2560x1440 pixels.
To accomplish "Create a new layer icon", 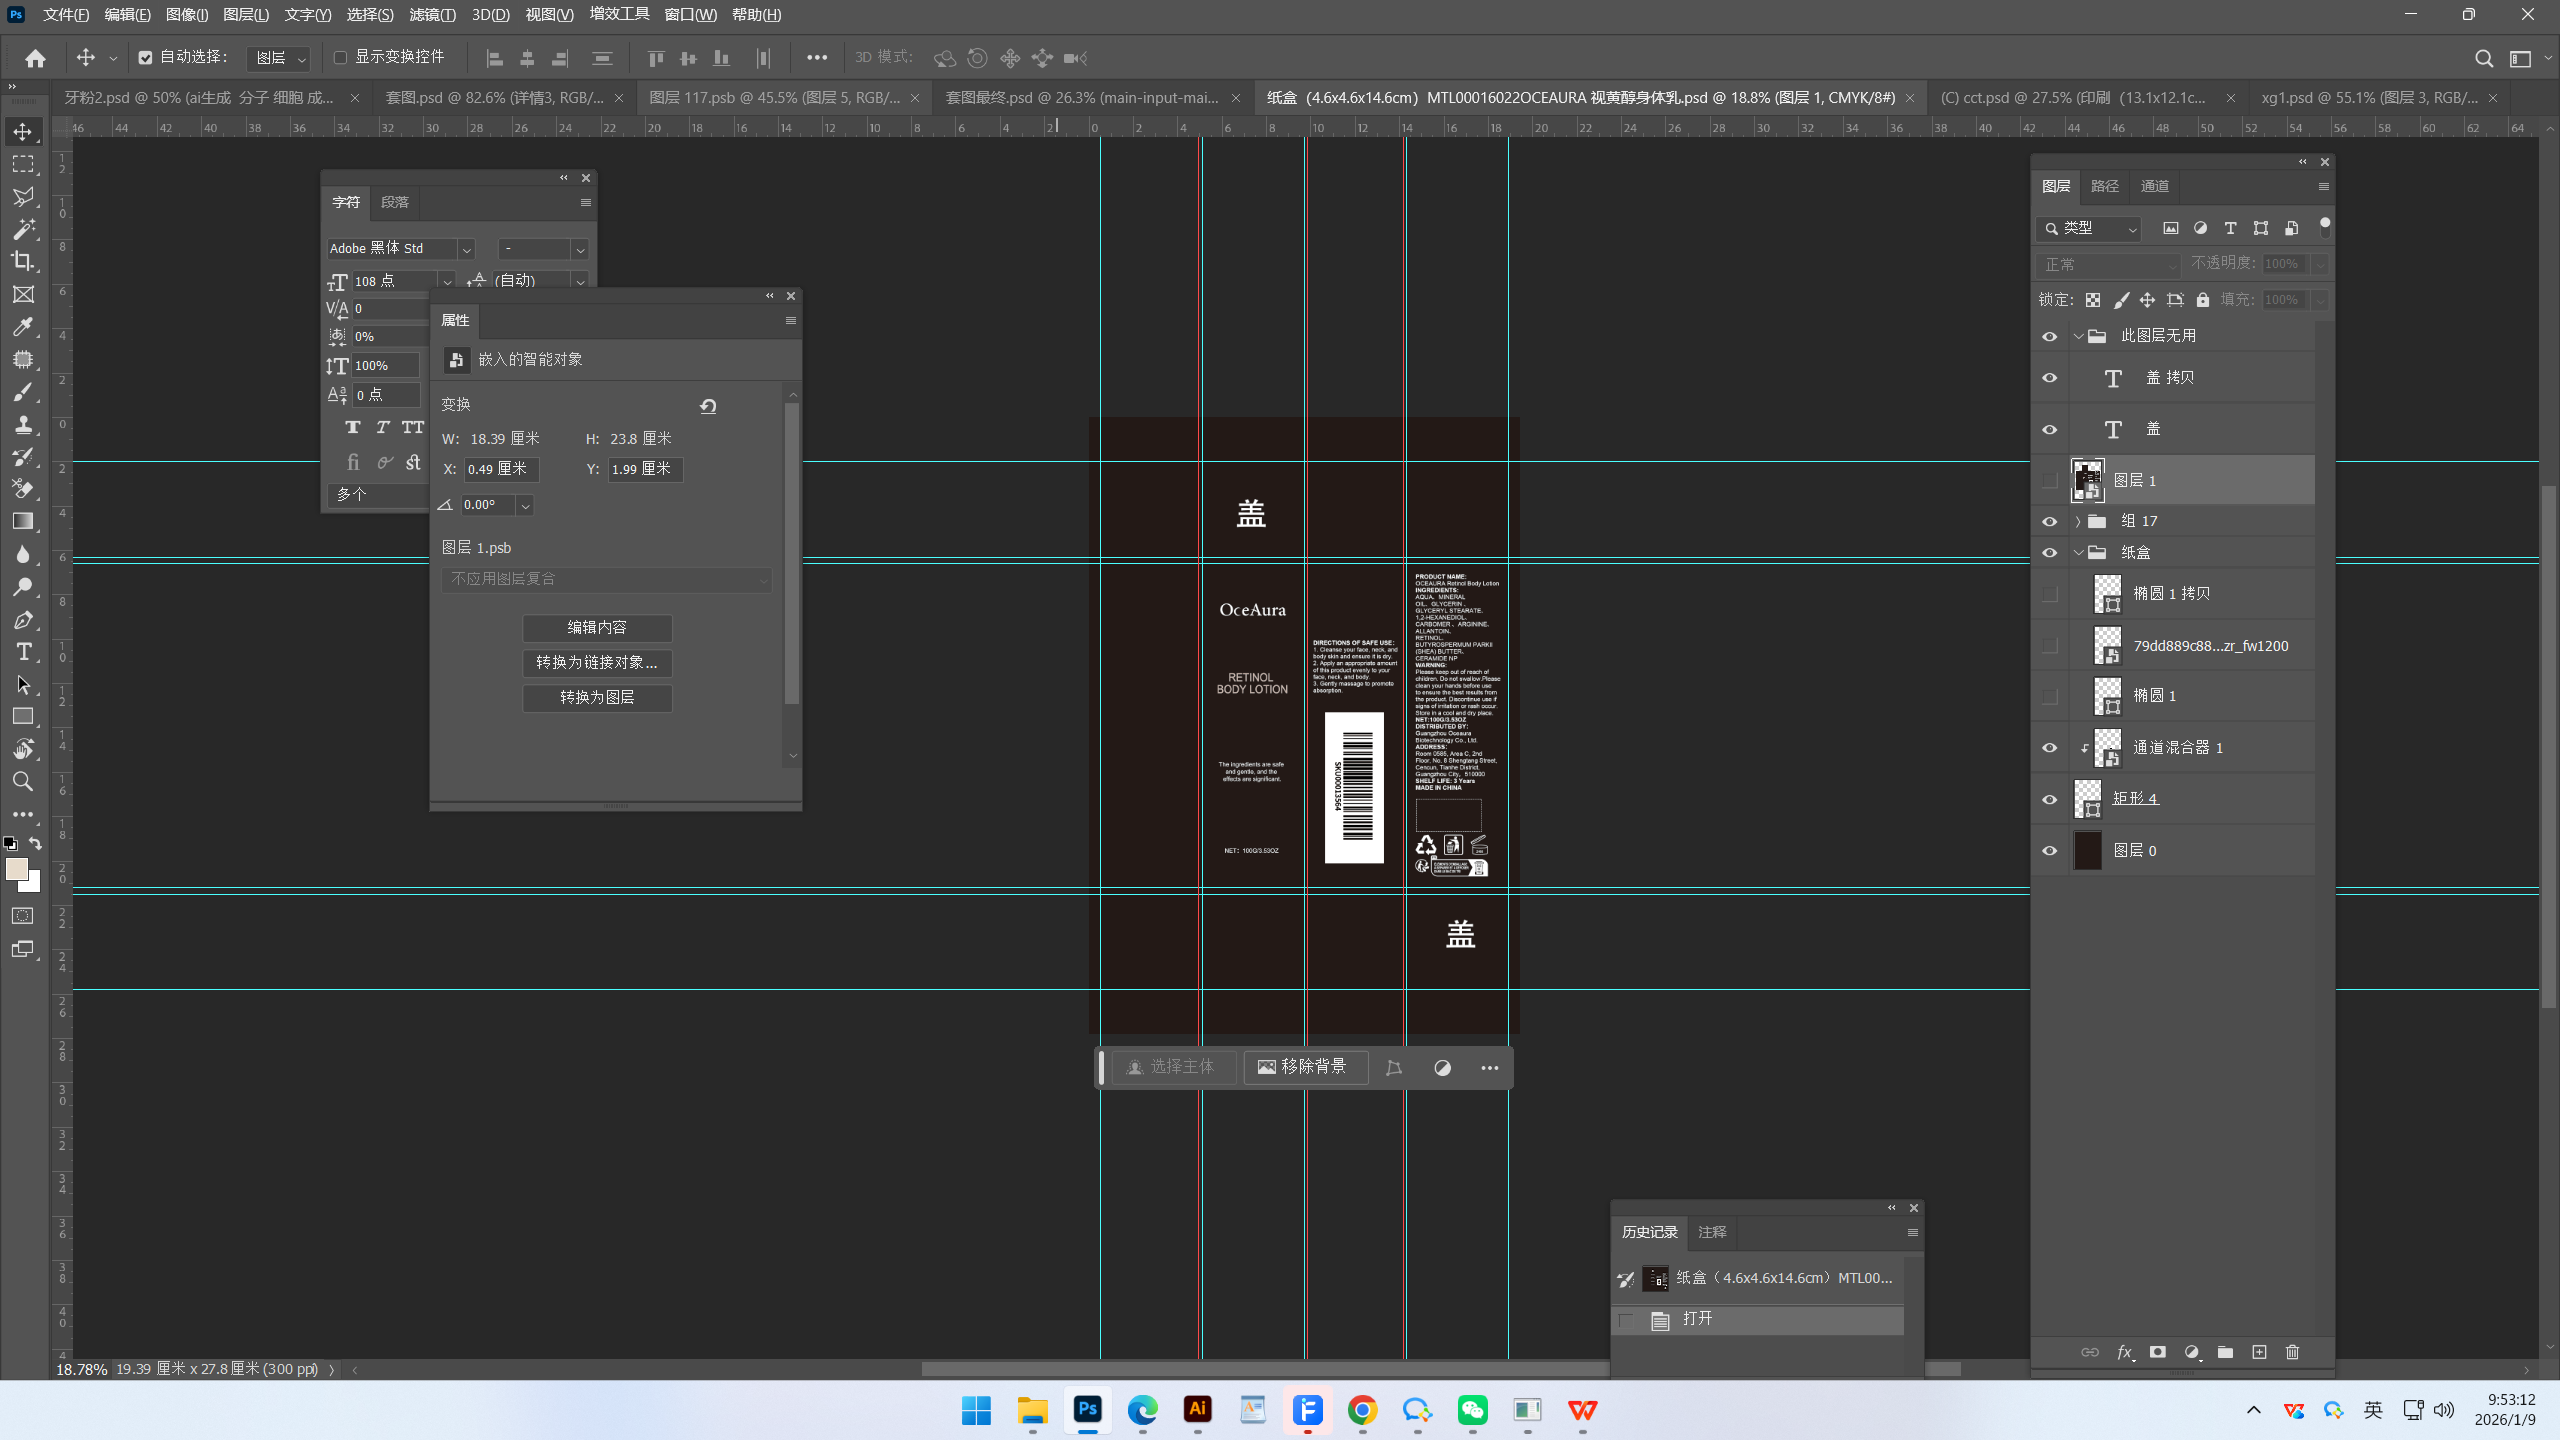I will [x=2259, y=1352].
